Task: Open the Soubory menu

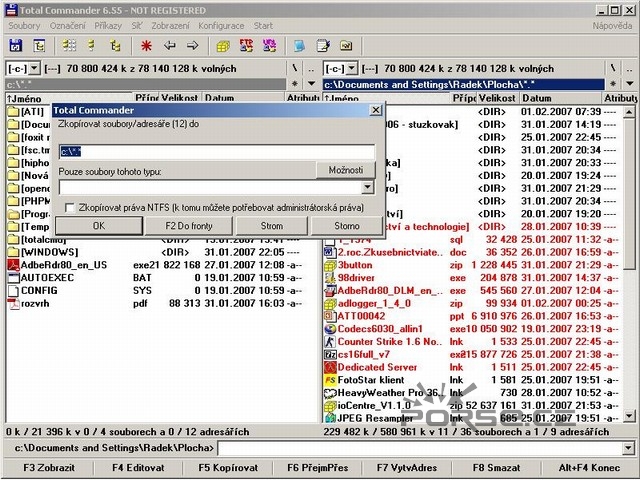Action: coord(24,26)
